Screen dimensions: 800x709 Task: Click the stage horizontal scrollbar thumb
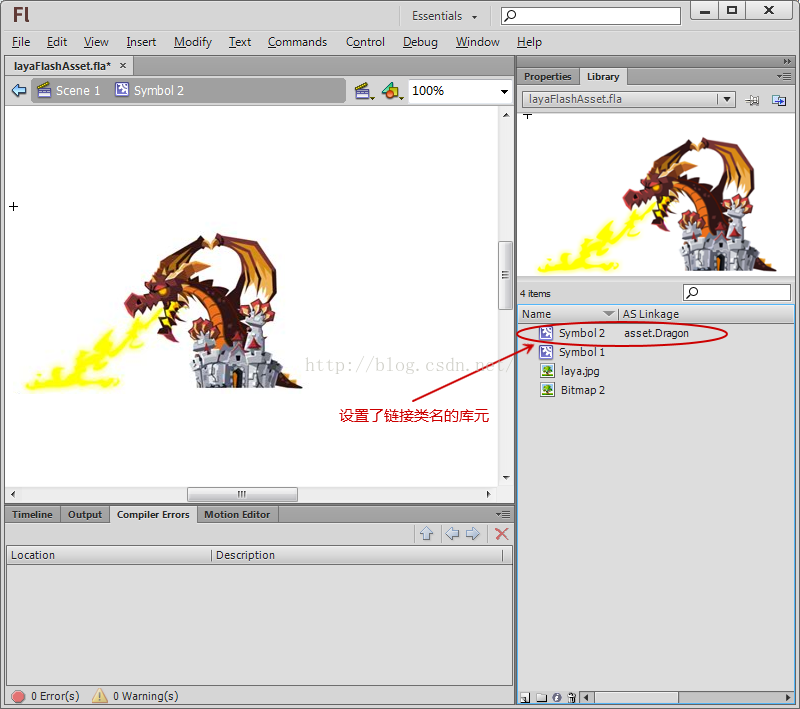point(242,494)
